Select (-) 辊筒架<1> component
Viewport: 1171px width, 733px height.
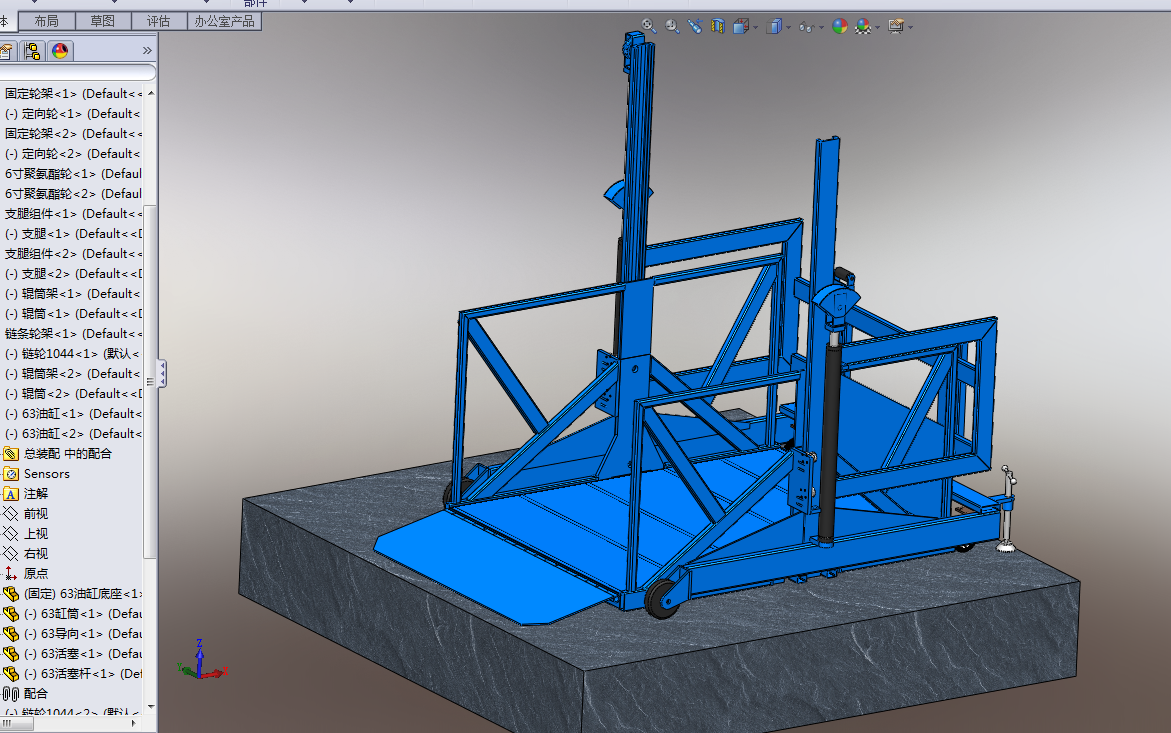[x=72, y=293]
